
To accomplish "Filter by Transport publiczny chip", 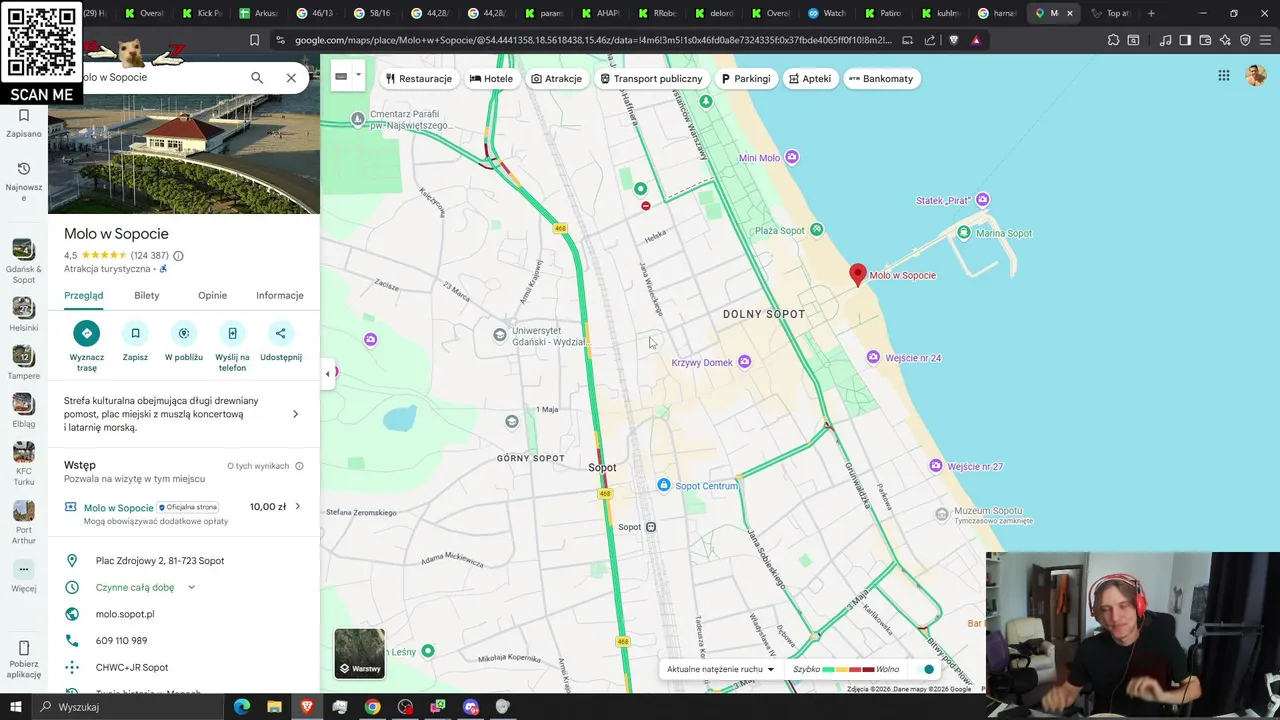I will [651, 79].
